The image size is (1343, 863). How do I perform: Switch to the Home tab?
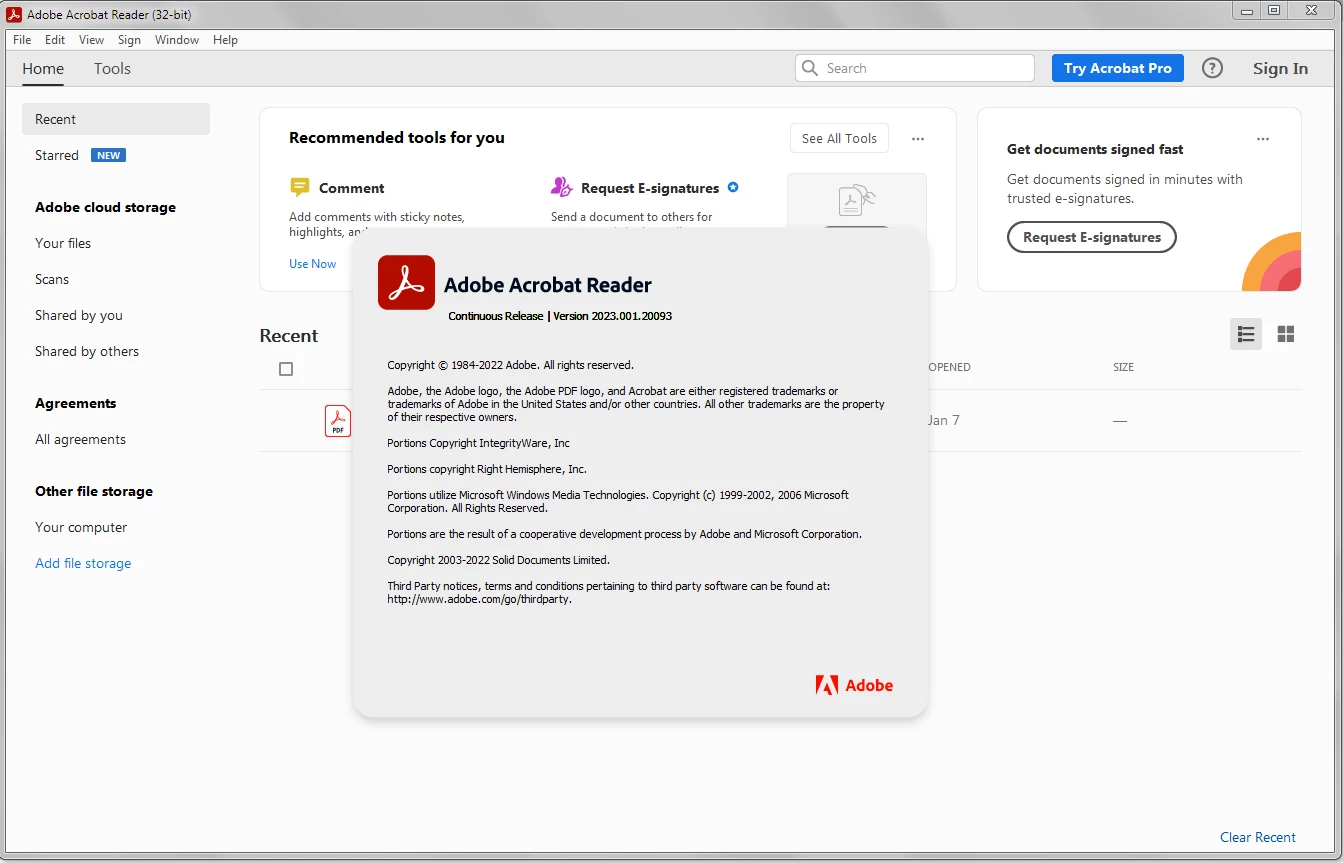tap(43, 69)
